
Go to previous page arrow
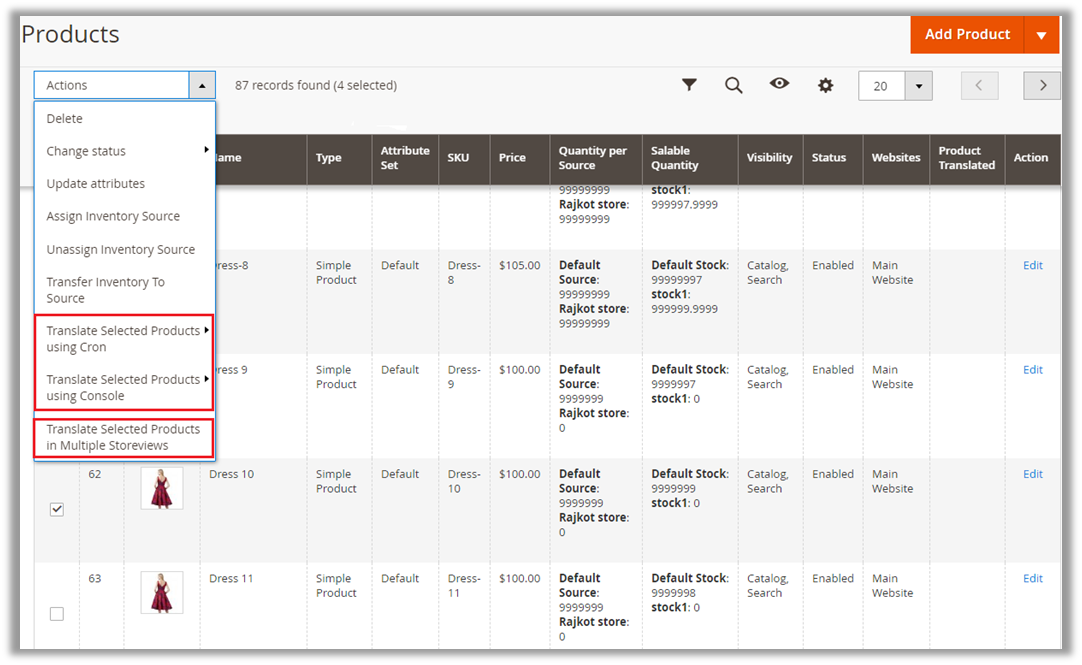979,86
